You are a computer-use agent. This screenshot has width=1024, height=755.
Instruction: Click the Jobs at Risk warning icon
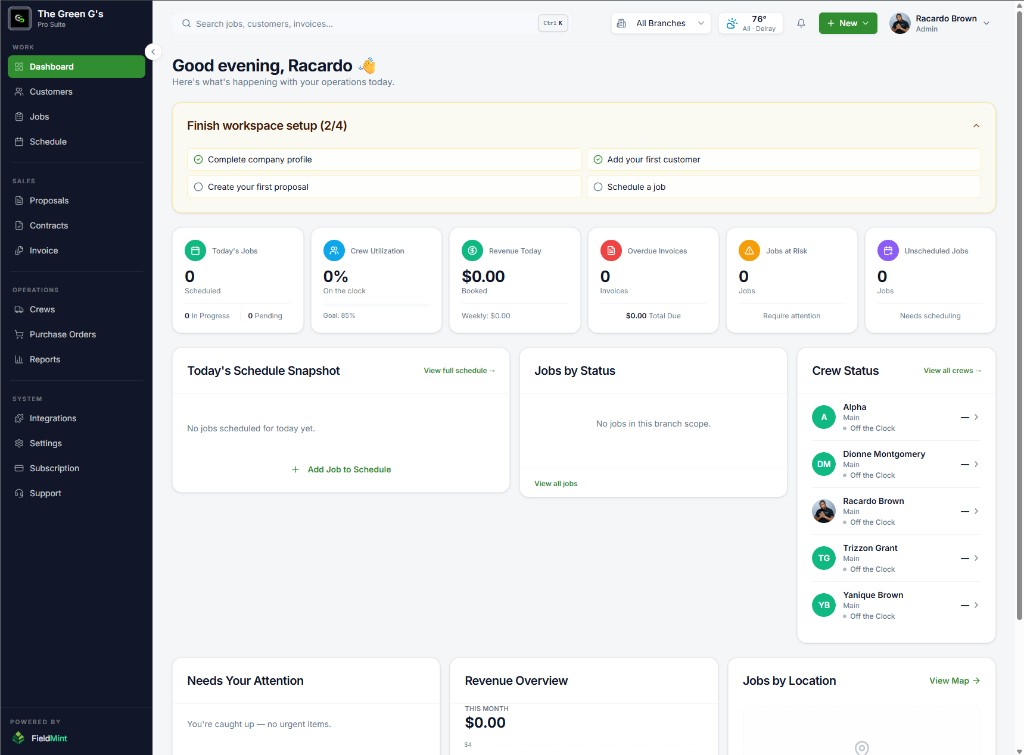pyautogui.click(x=749, y=251)
